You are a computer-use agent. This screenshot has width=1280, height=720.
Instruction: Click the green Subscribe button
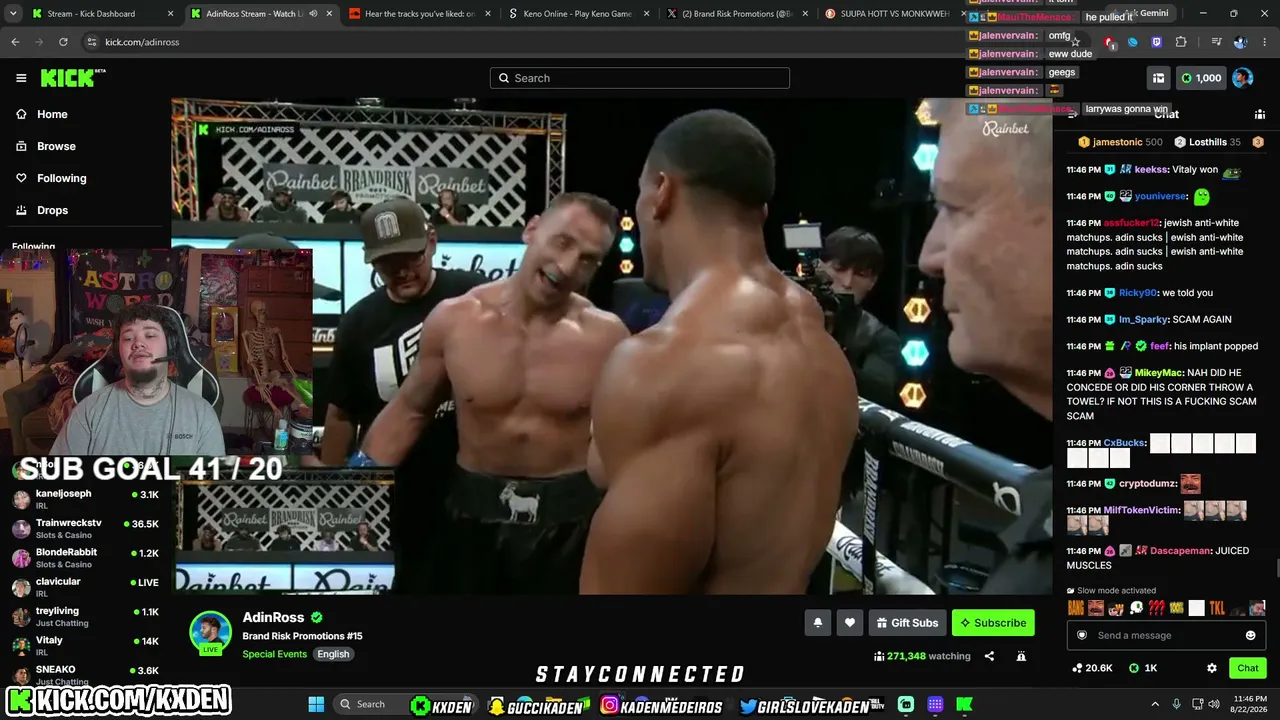point(993,623)
